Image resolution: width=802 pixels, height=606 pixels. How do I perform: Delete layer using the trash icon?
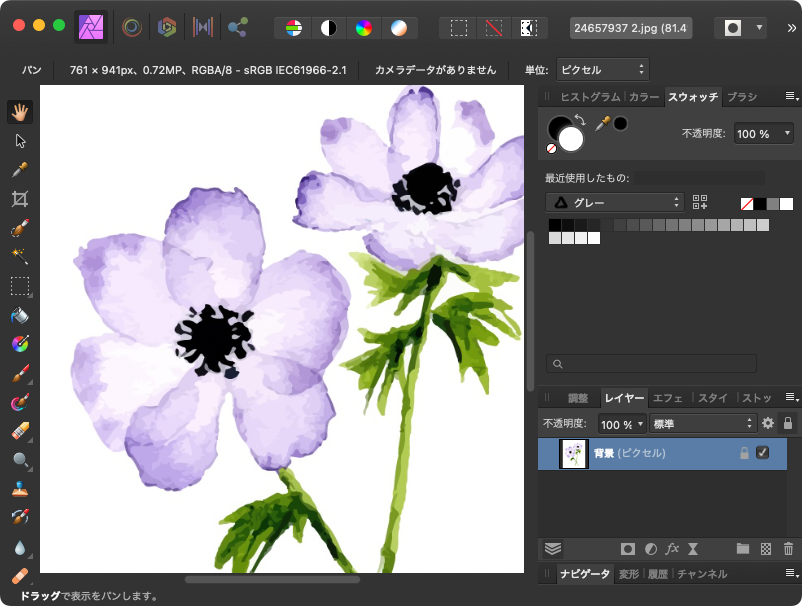(788, 549)
